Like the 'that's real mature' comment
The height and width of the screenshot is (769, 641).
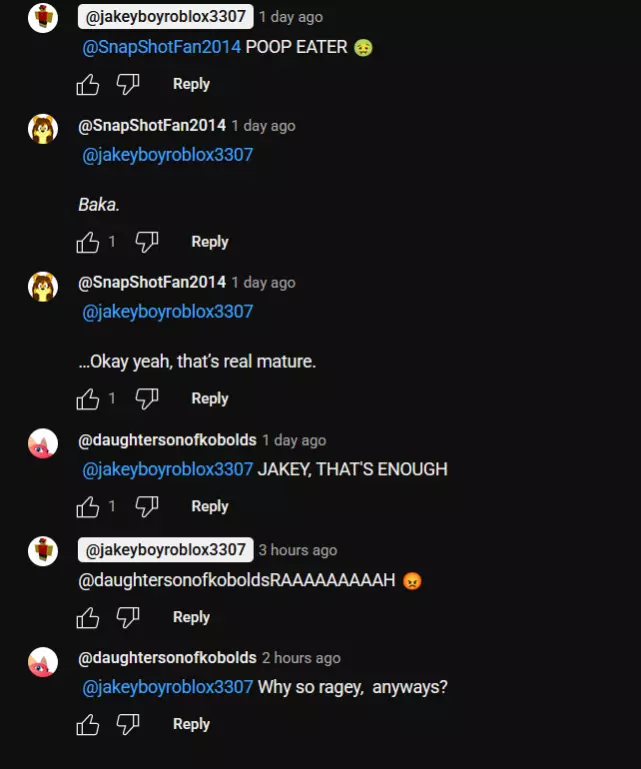click(x=88, y=399)
